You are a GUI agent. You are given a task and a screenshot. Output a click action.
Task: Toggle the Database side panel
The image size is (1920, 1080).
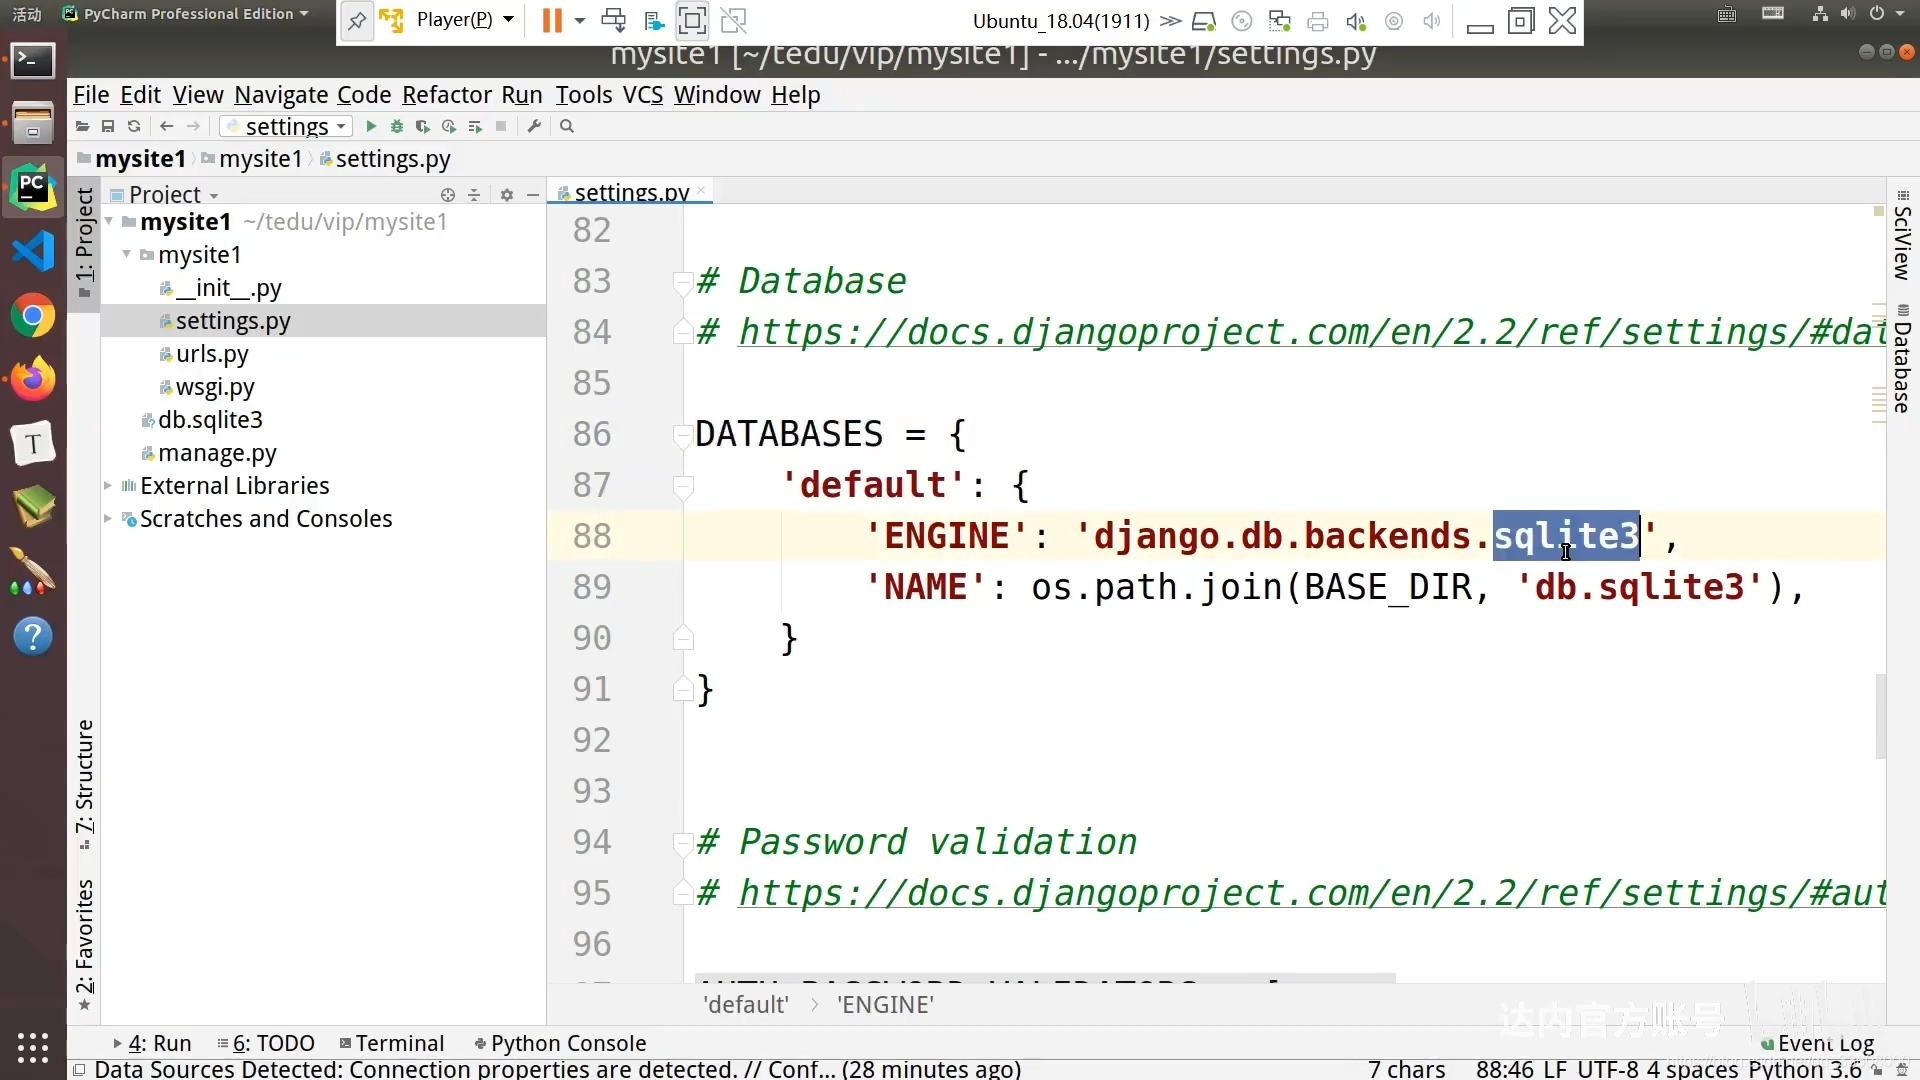pos(1902,365)
